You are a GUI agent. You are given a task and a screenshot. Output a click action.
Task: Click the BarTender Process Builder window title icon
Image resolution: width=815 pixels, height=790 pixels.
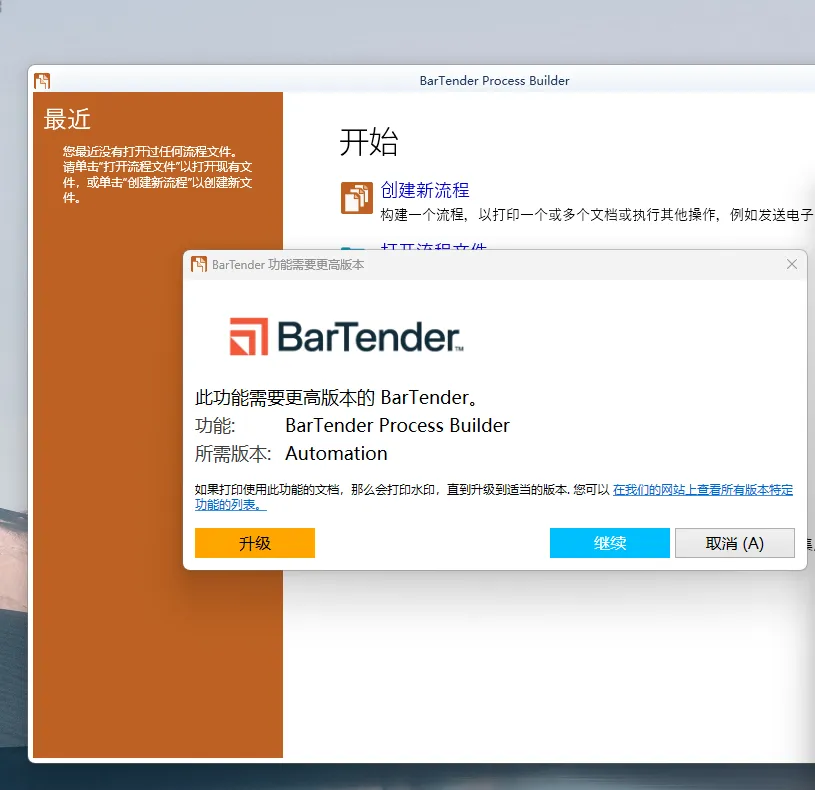coord(42,81)
